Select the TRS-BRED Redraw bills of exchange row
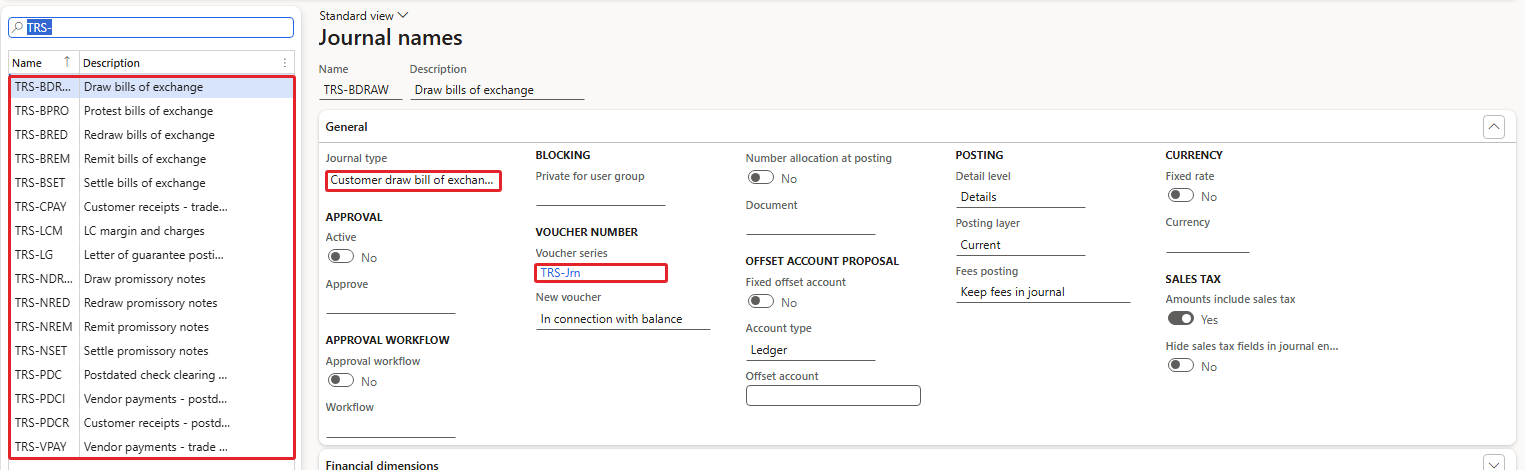This screenshot has height=470, width=1525. pos(152,135)
